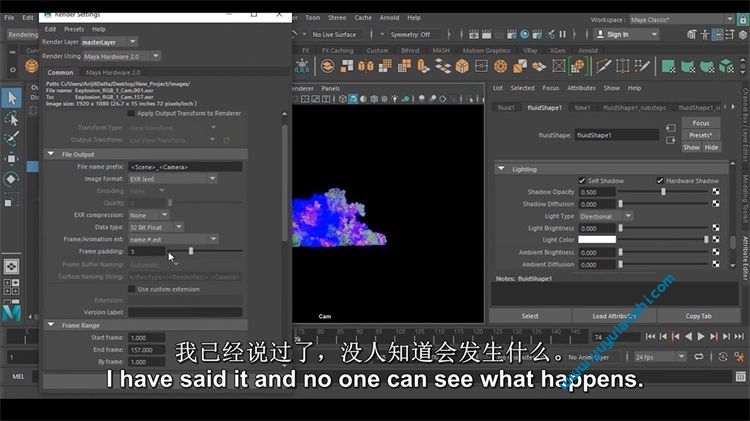Open the 24 fps frame rate dropdown
Image resolution: width=750 pixels, height=421 pixels.
point(660,357)
